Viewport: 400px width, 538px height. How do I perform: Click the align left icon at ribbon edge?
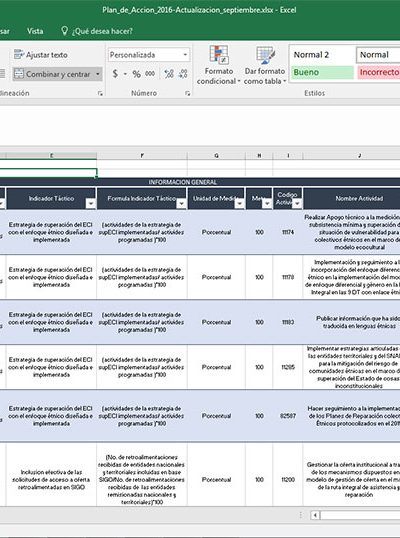pos(2,74)
